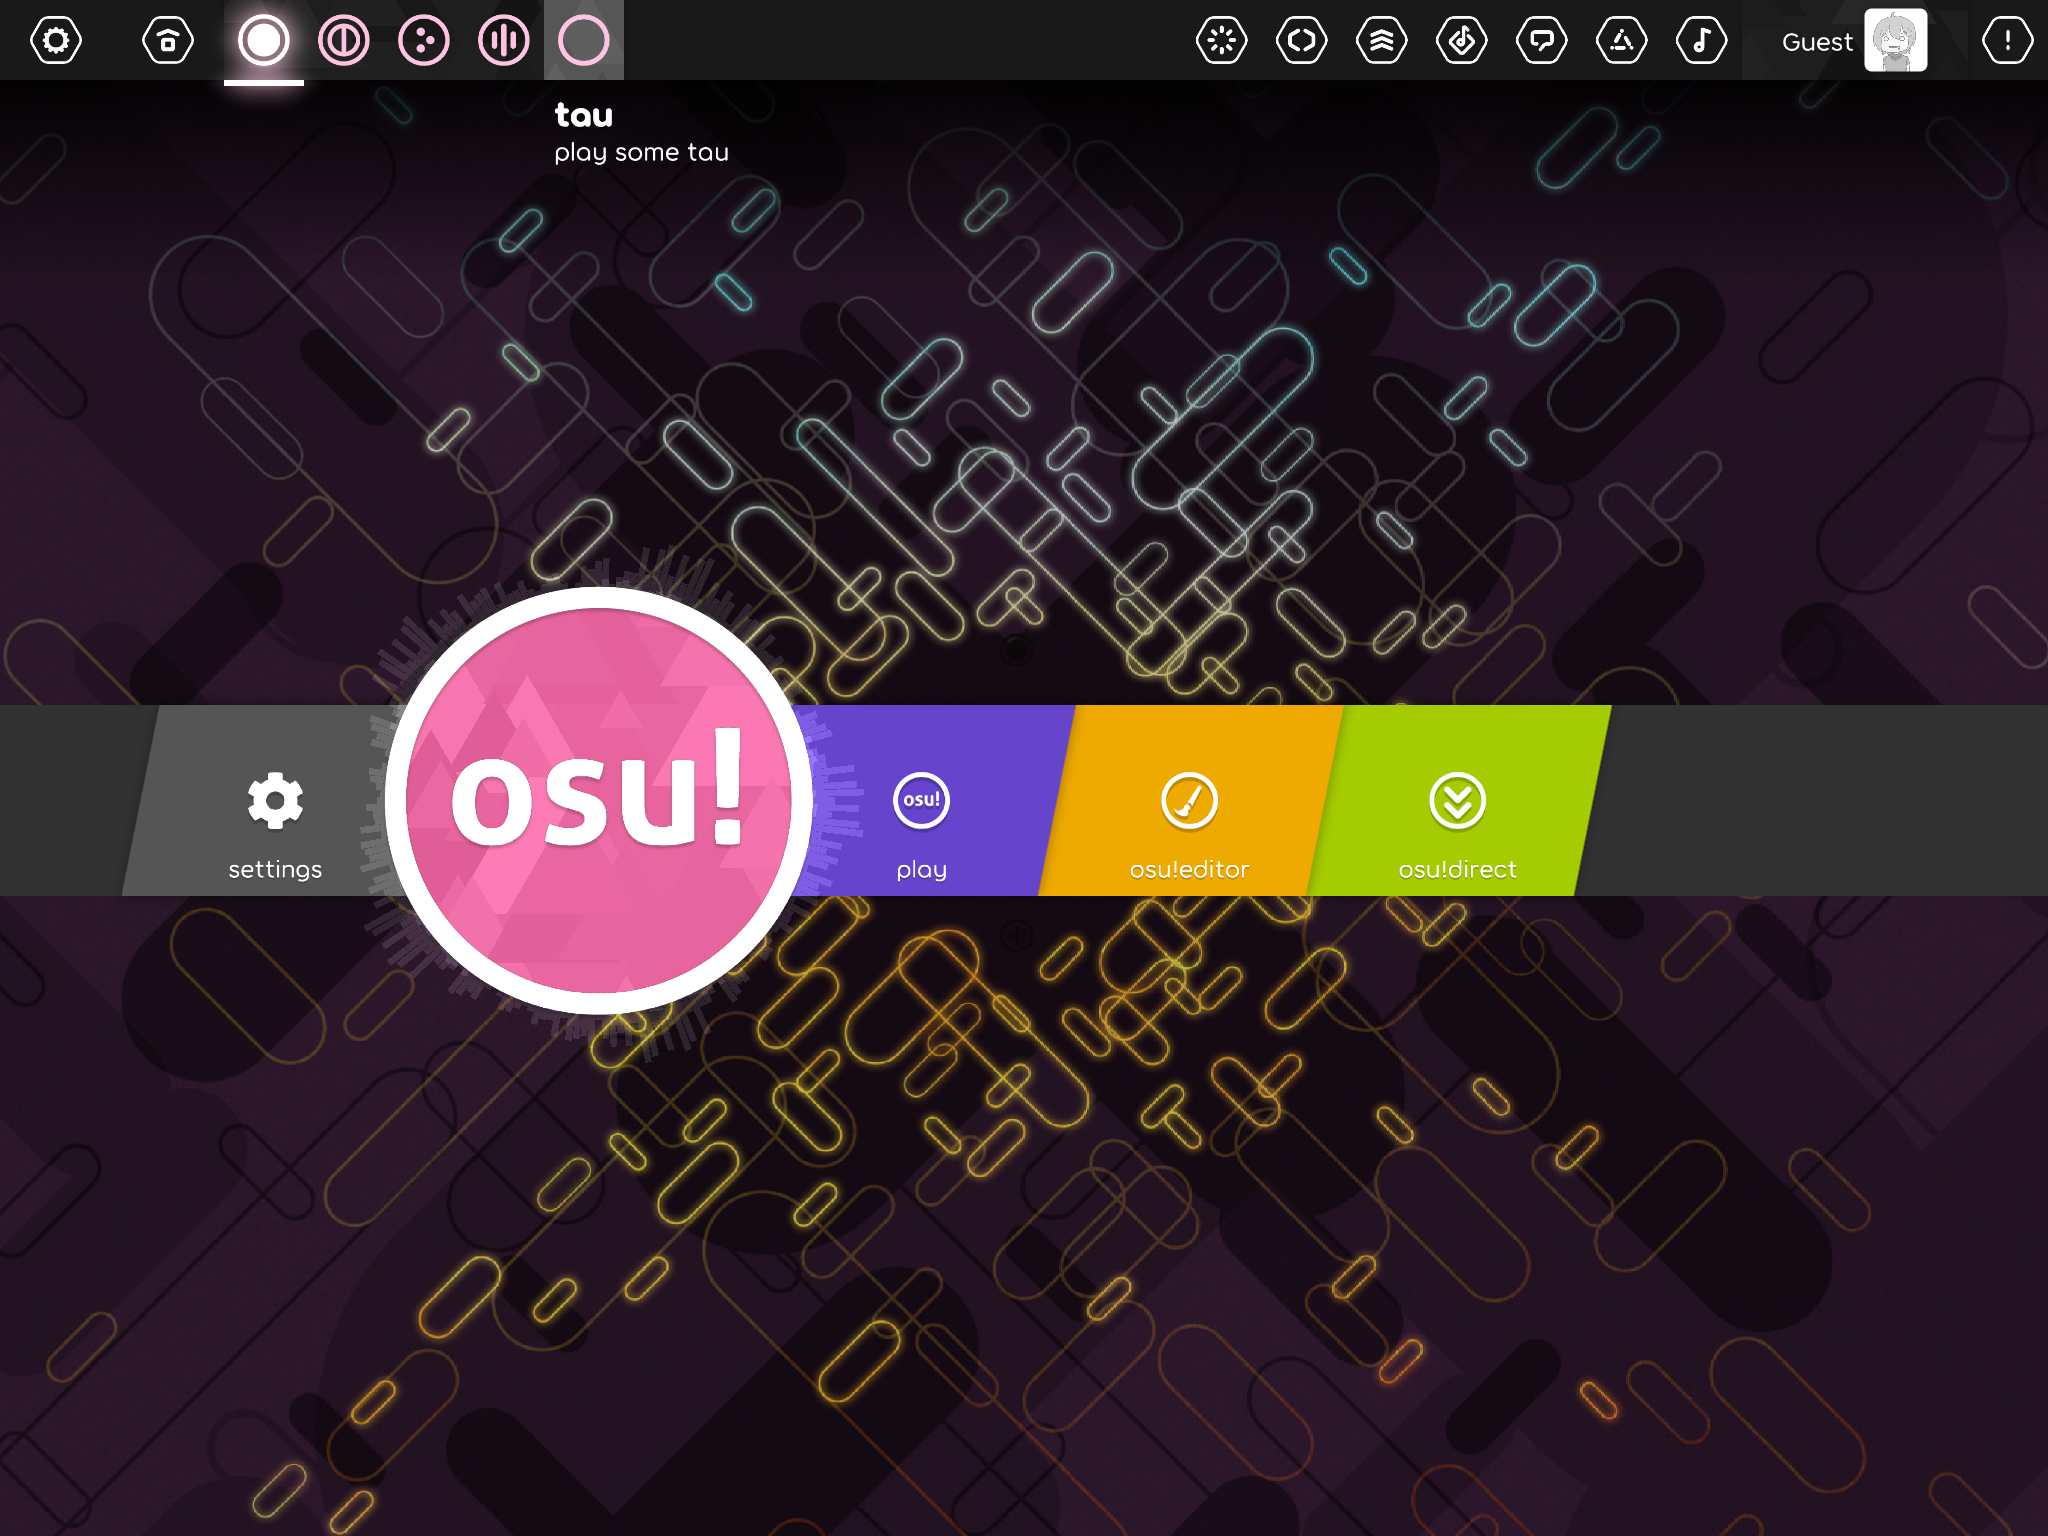Click the purple play button
The height and width of the screenshot is (1536, 2048).
click(921, 800)
